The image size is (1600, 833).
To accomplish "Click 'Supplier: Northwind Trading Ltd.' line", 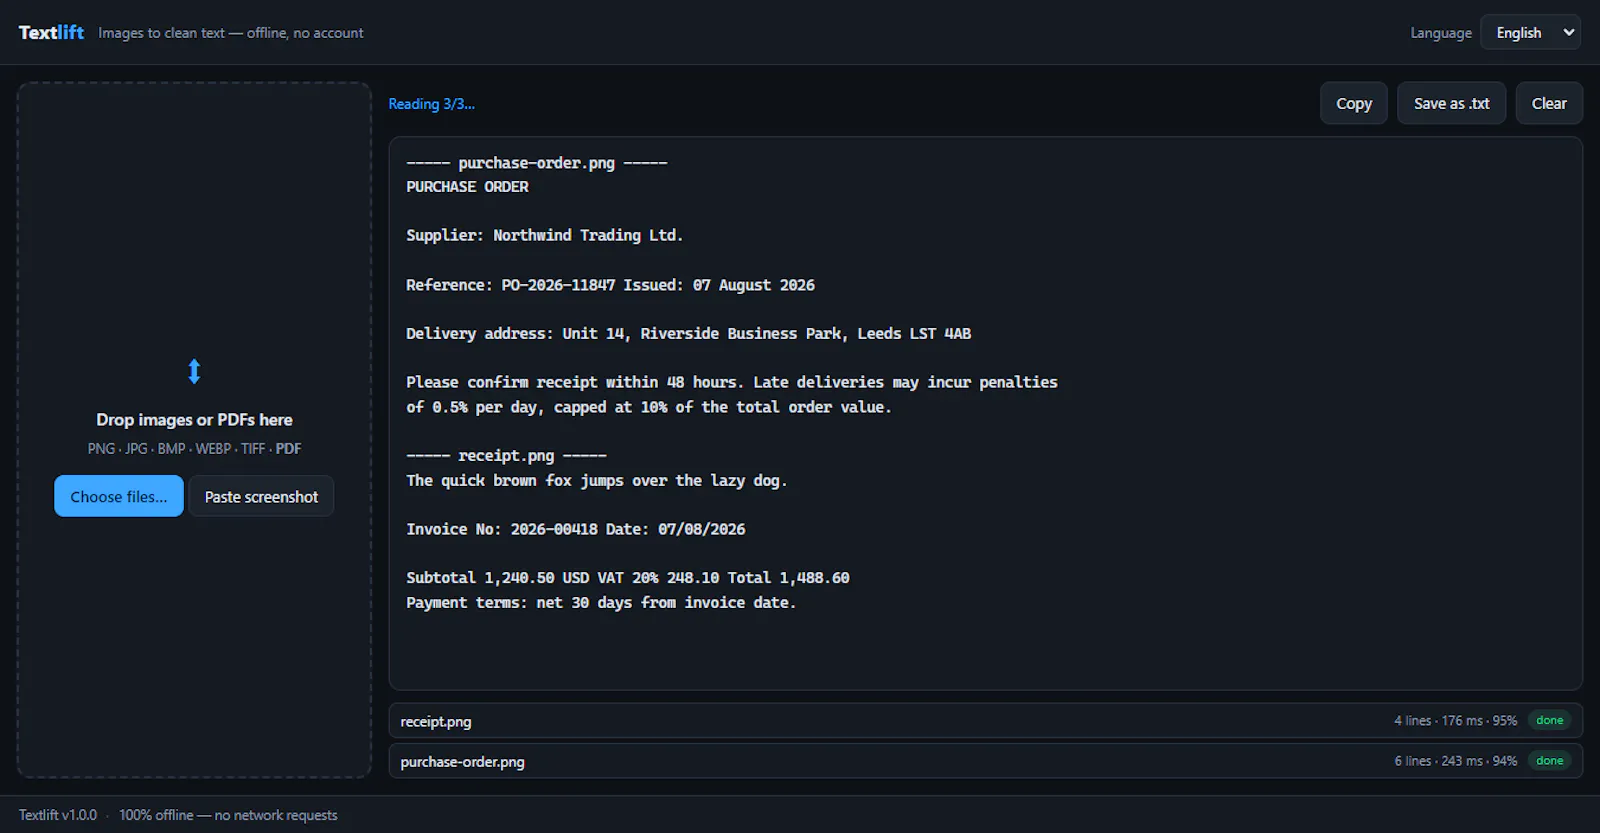I will tap(544, 236).
